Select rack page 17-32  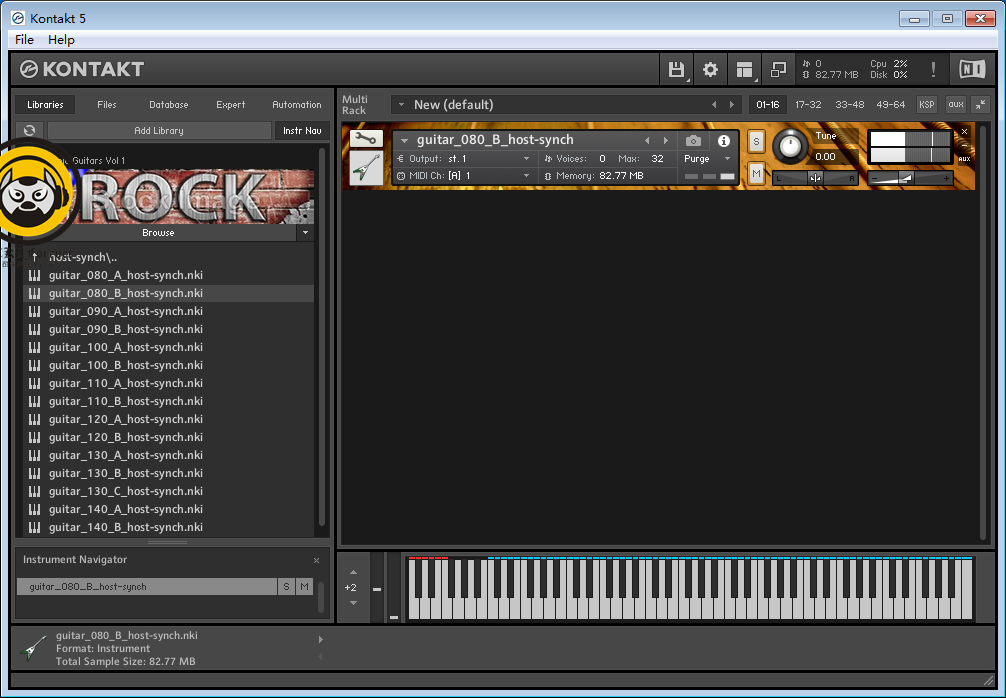(808, 105)
